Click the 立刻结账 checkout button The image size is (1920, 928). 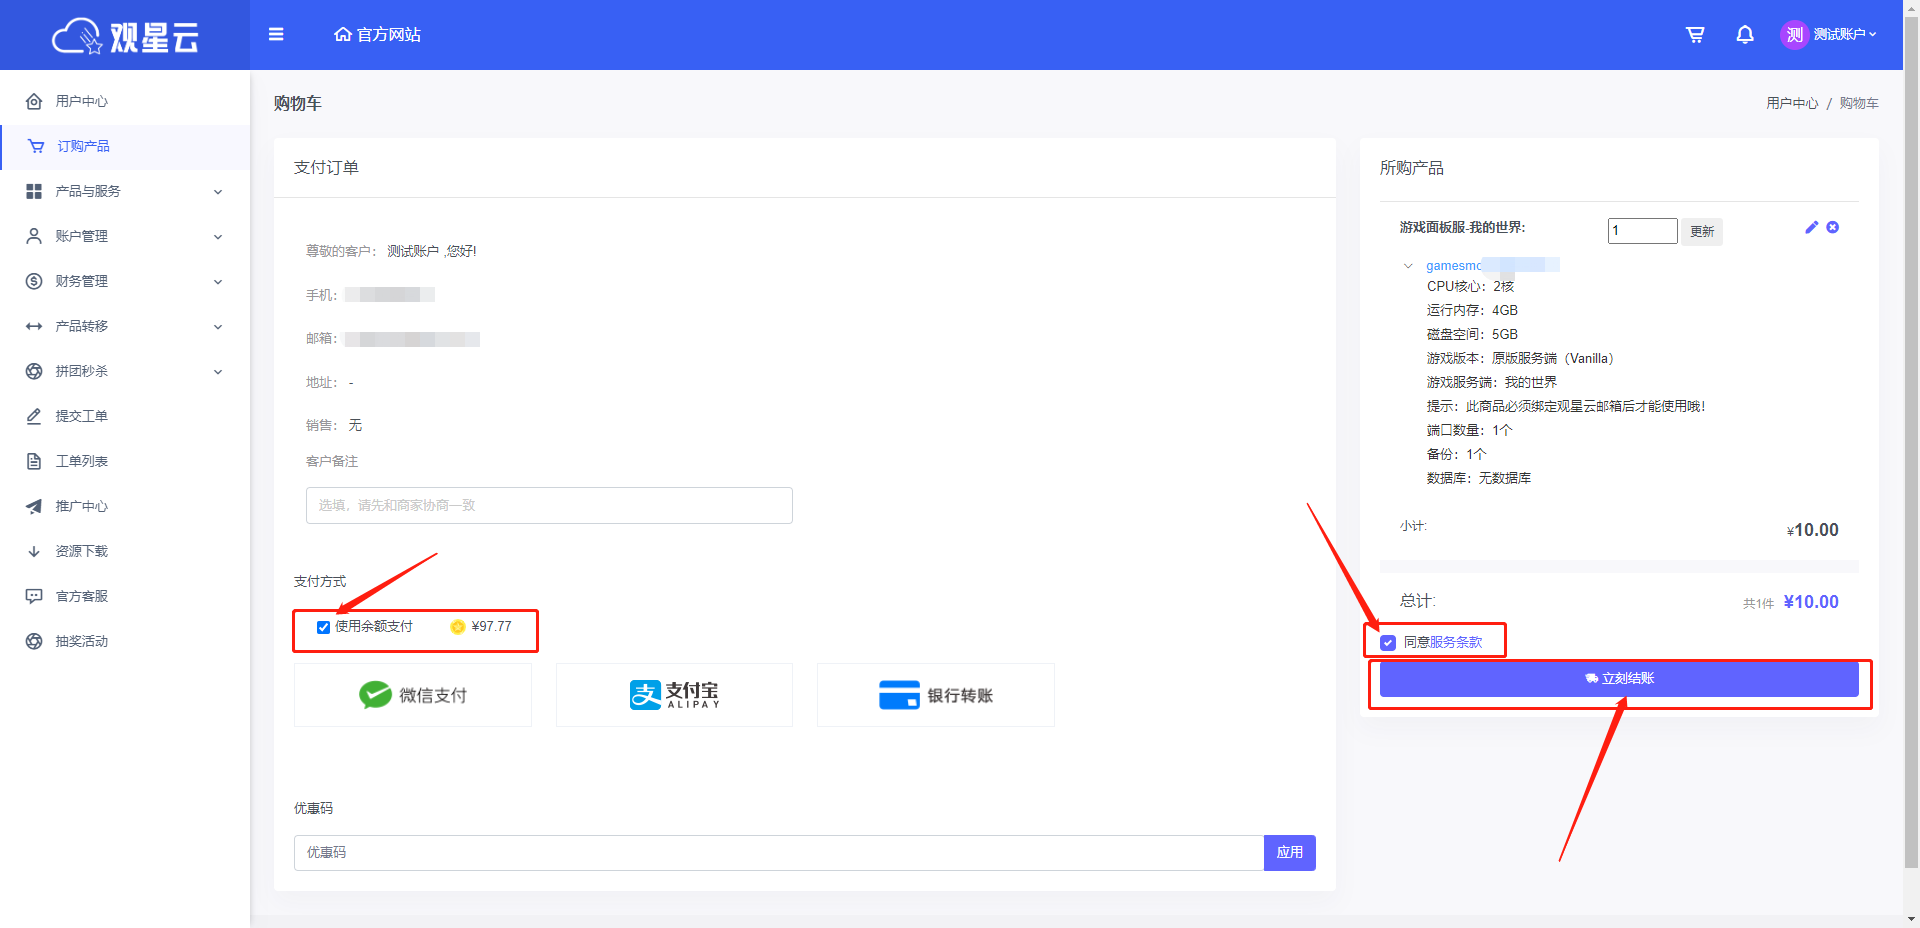coord(1618,679)
